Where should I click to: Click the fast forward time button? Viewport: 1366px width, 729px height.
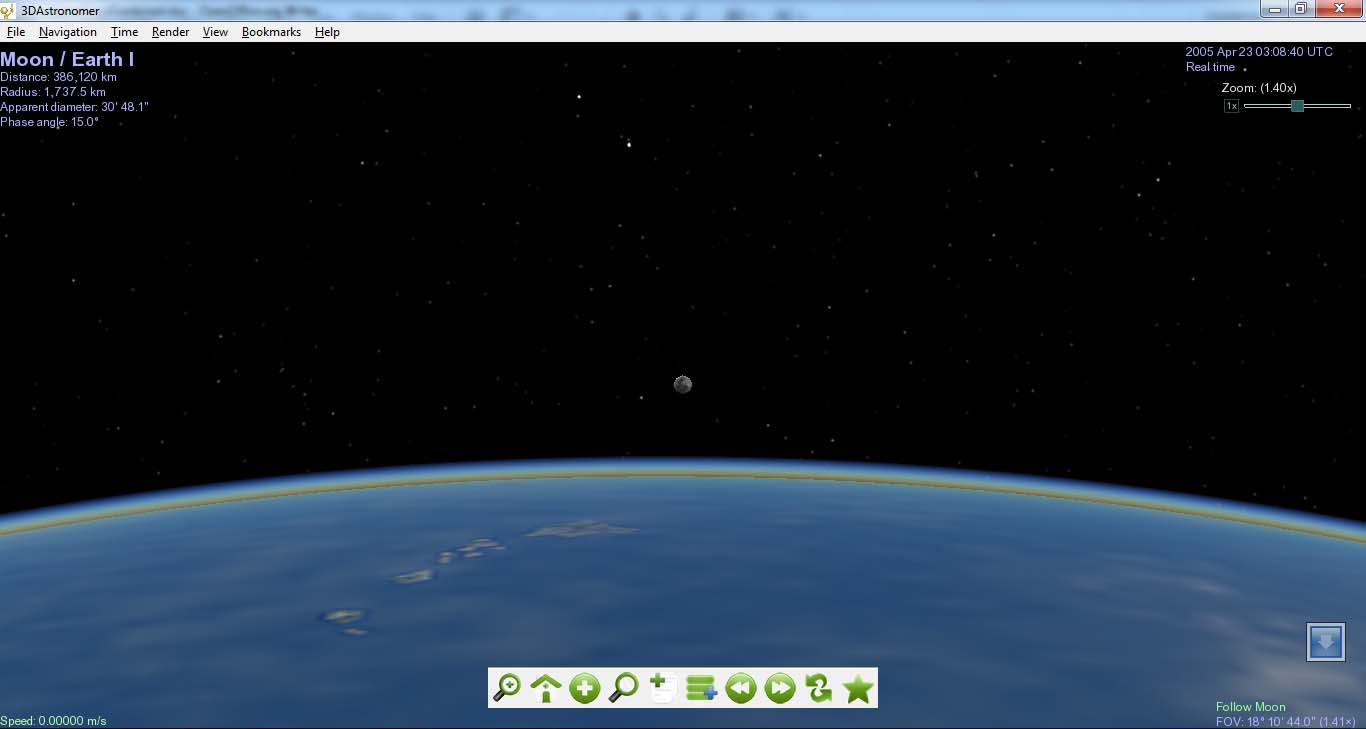pos(780,688)
